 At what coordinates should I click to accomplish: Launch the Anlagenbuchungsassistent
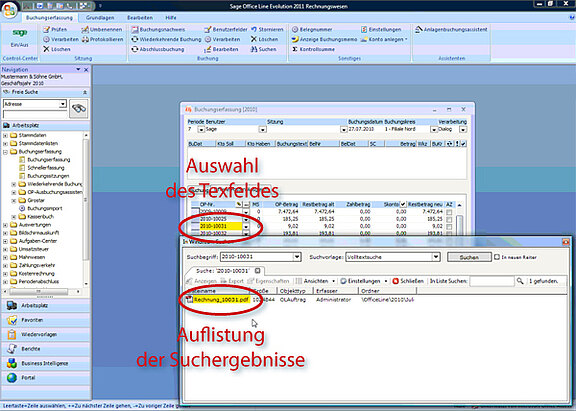pyautogui.click(x=451, y=29)
